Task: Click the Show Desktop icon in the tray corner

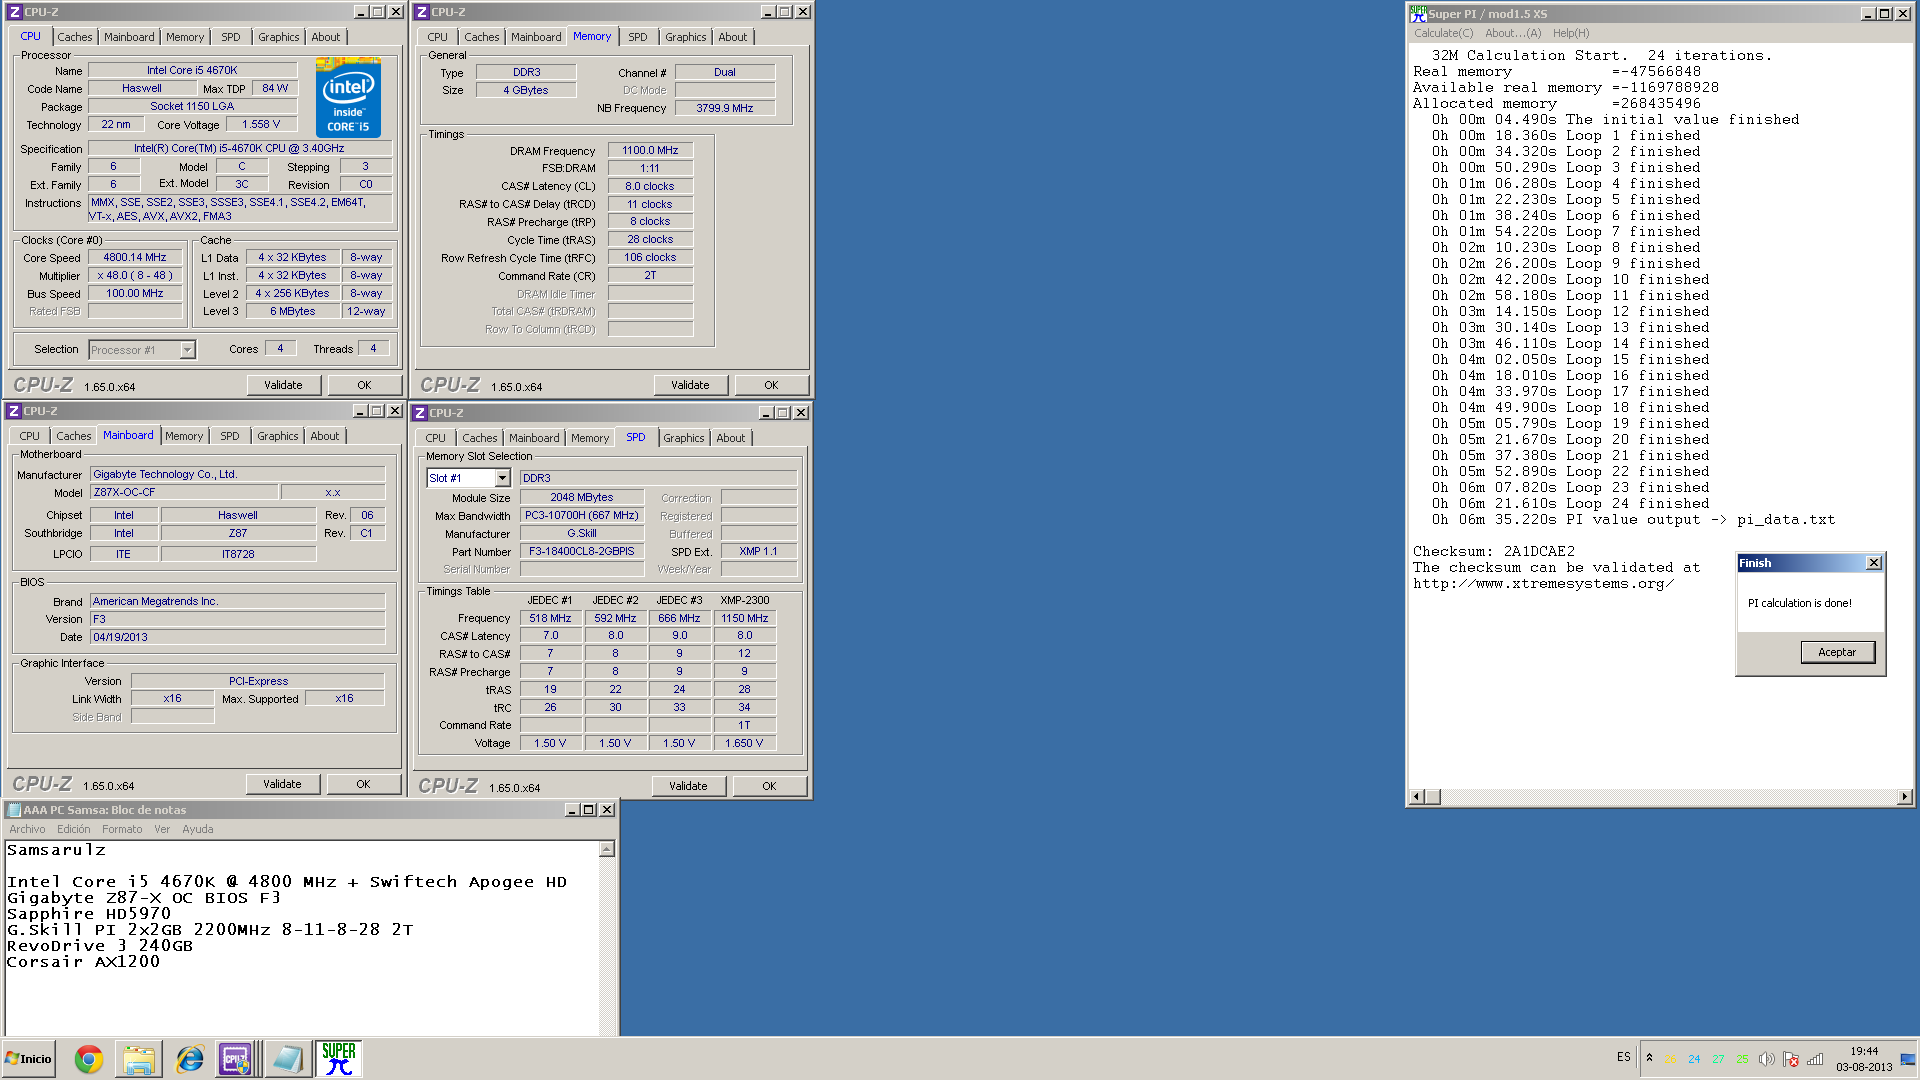Action: click(1908, 1059)
